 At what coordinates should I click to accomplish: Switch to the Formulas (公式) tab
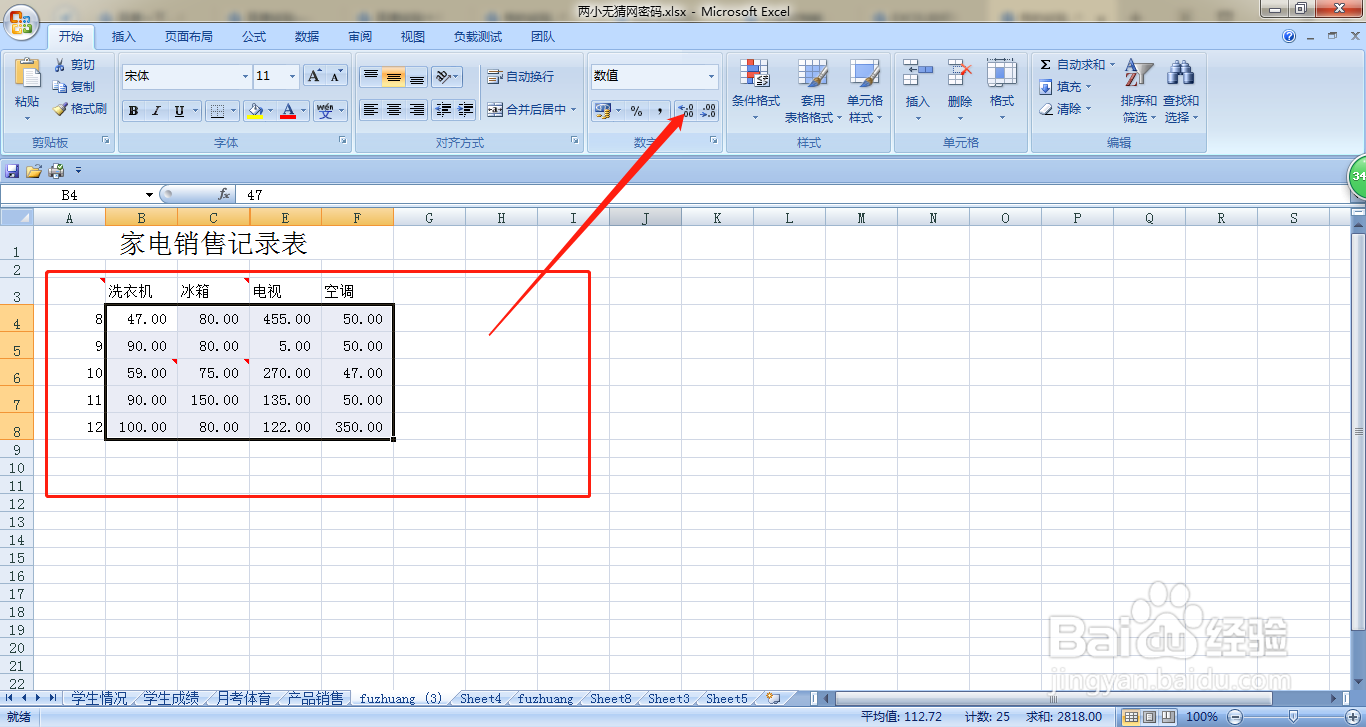point(254,37)
